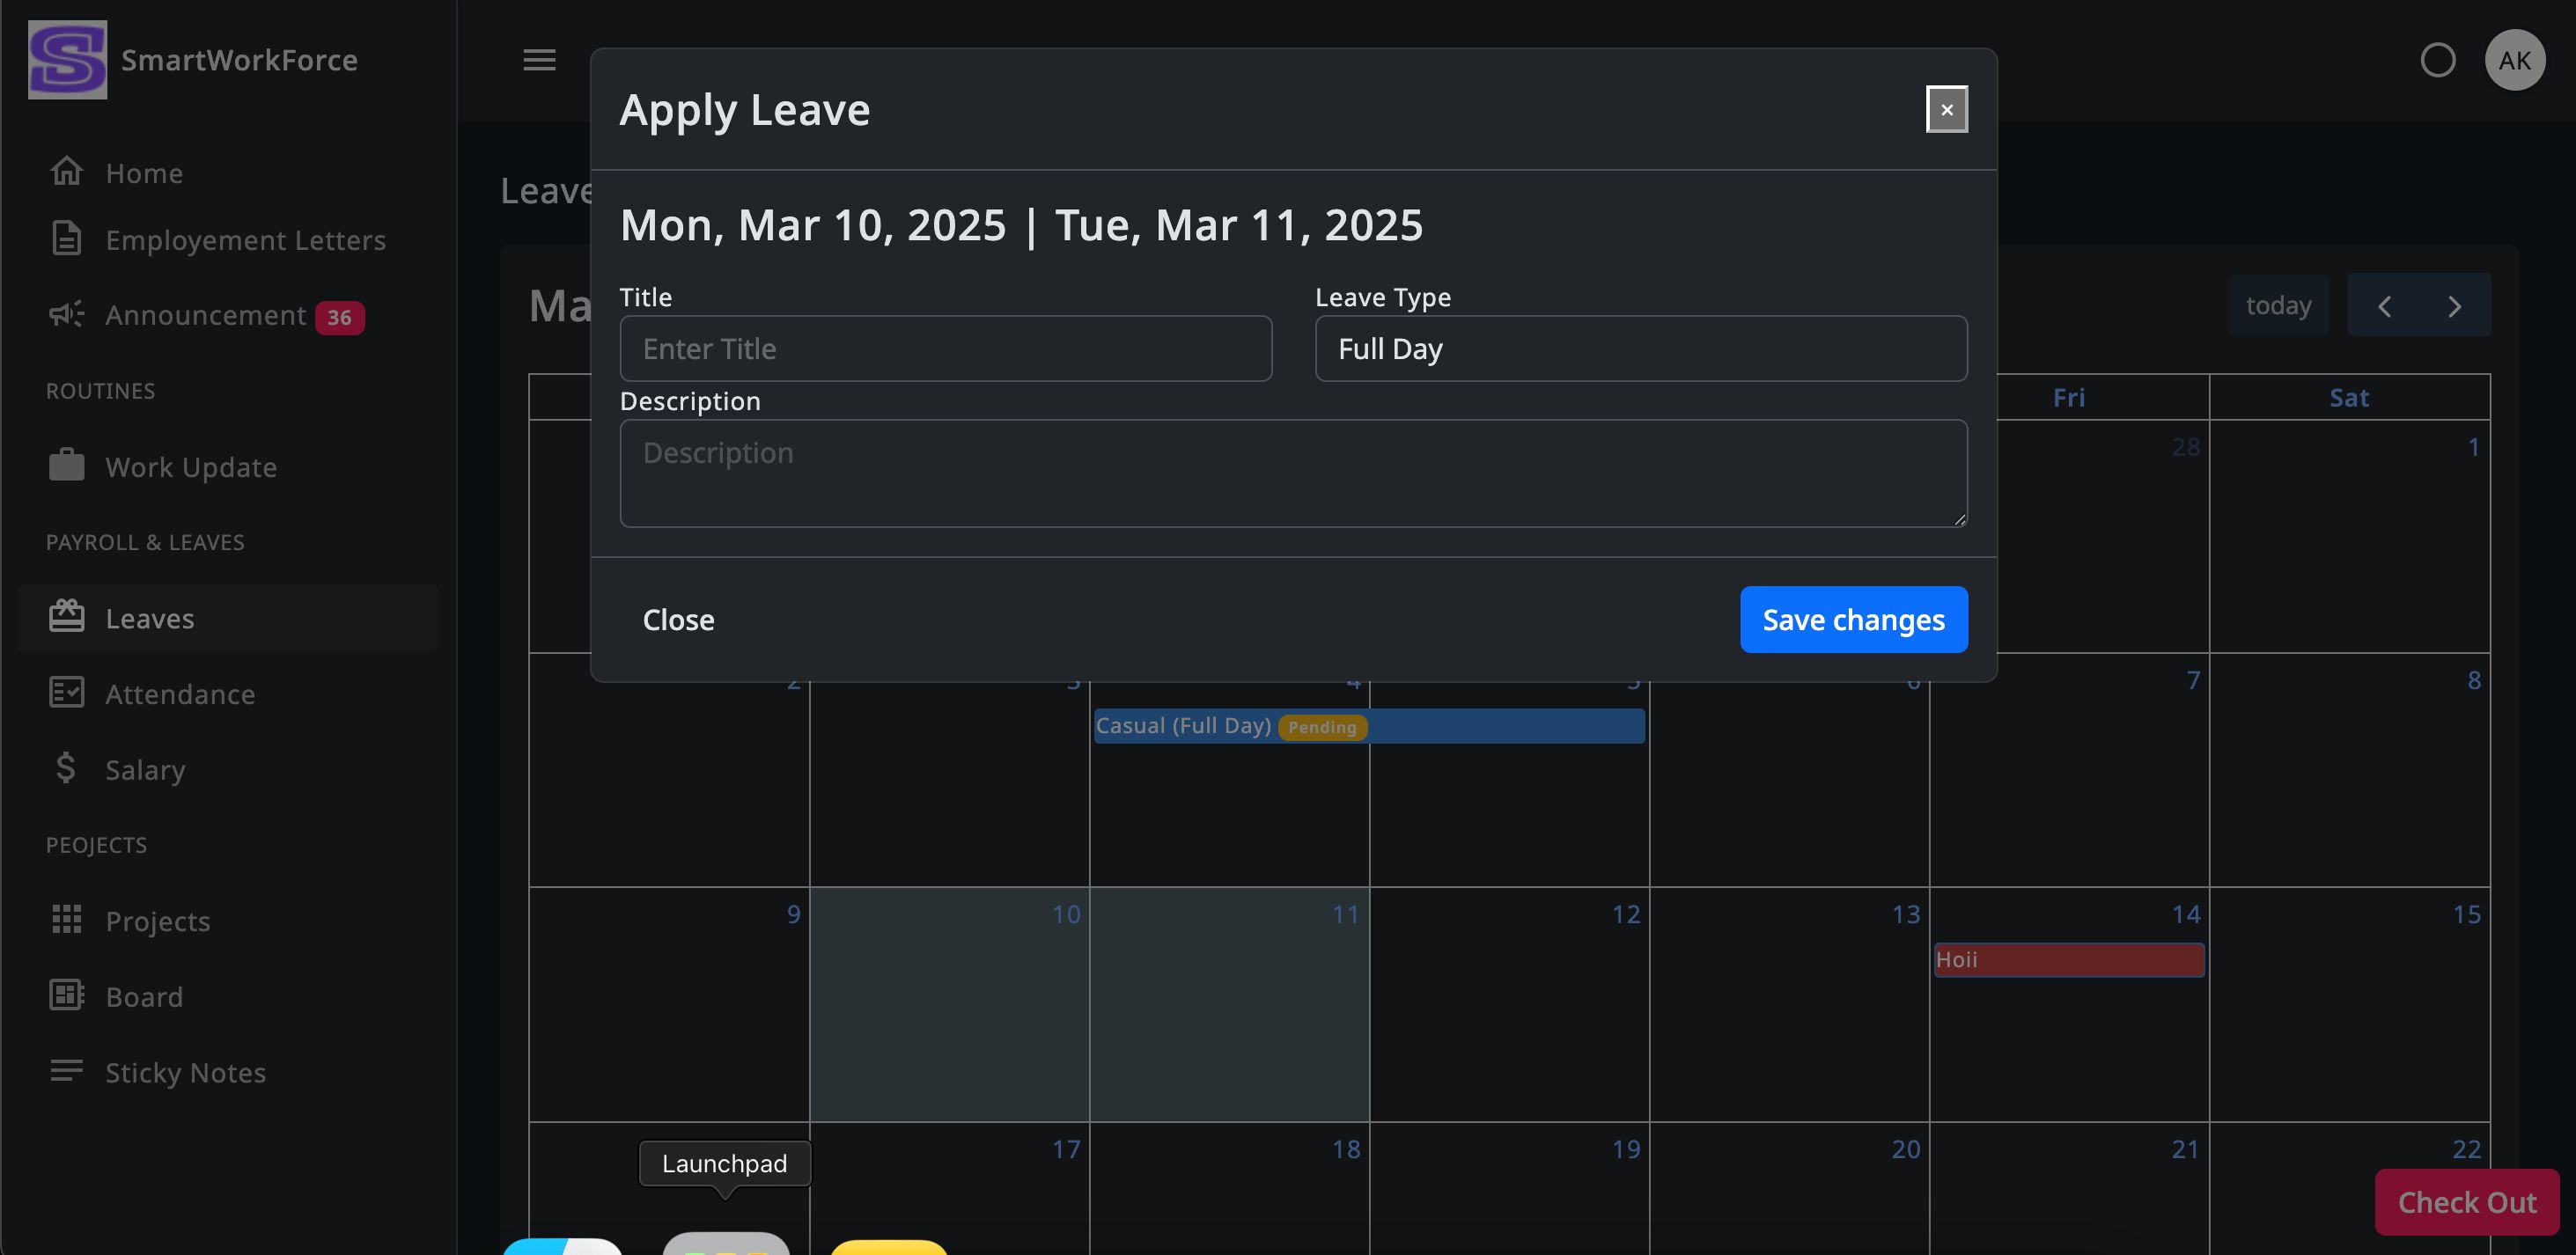Viewport: 2576px width, 1255px height.
Task: Toggle the circular theme switch icon
Action: [2437, 60]
